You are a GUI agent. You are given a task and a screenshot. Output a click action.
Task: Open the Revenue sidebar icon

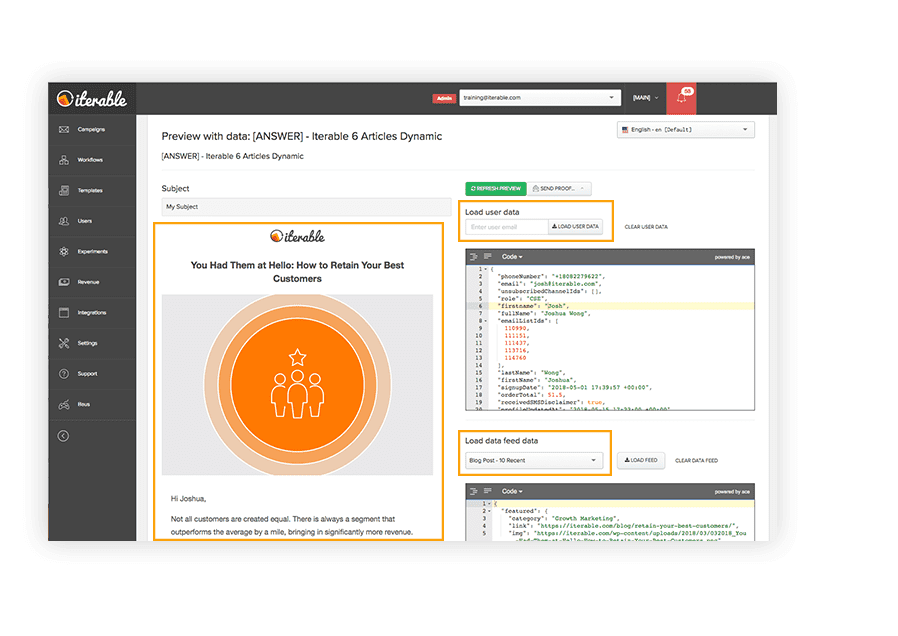tap(64, 282)
